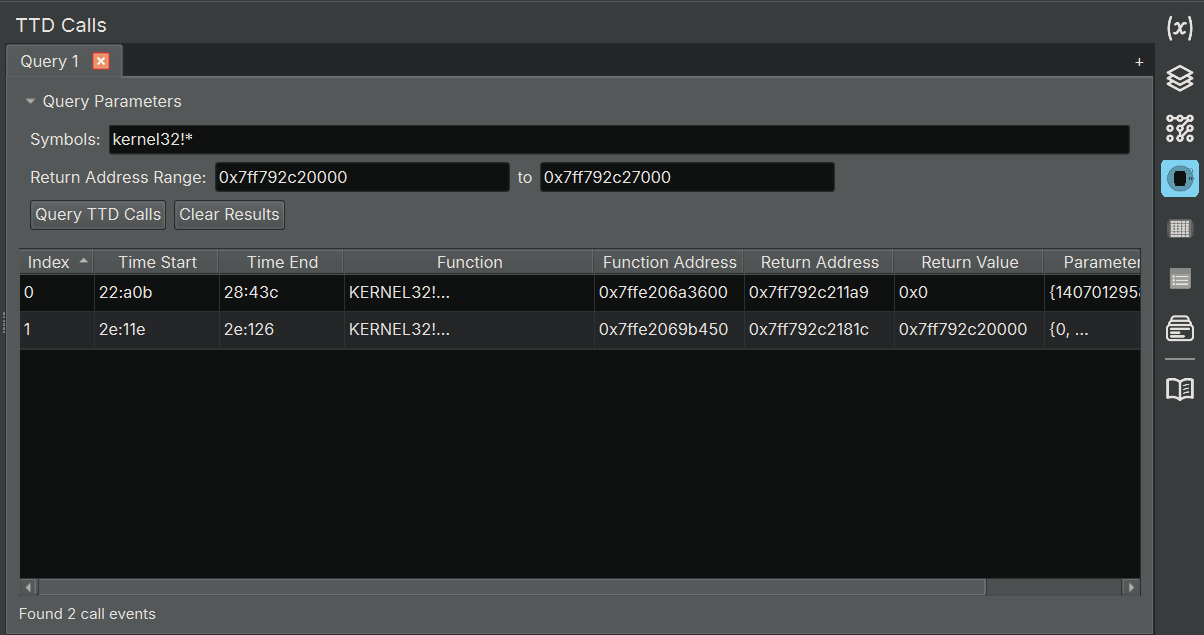Collapse the Query Parameters section
The width and height of the screenshot is (1204, 635).
(31, 101)
